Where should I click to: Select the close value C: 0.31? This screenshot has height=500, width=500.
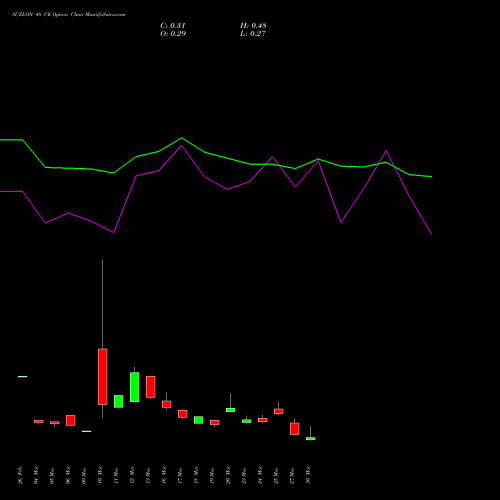click(173, 25)
